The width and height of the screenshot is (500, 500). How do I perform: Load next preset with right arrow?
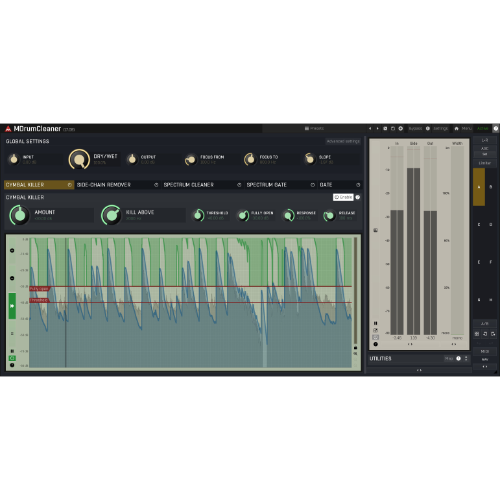click(377, 128)
